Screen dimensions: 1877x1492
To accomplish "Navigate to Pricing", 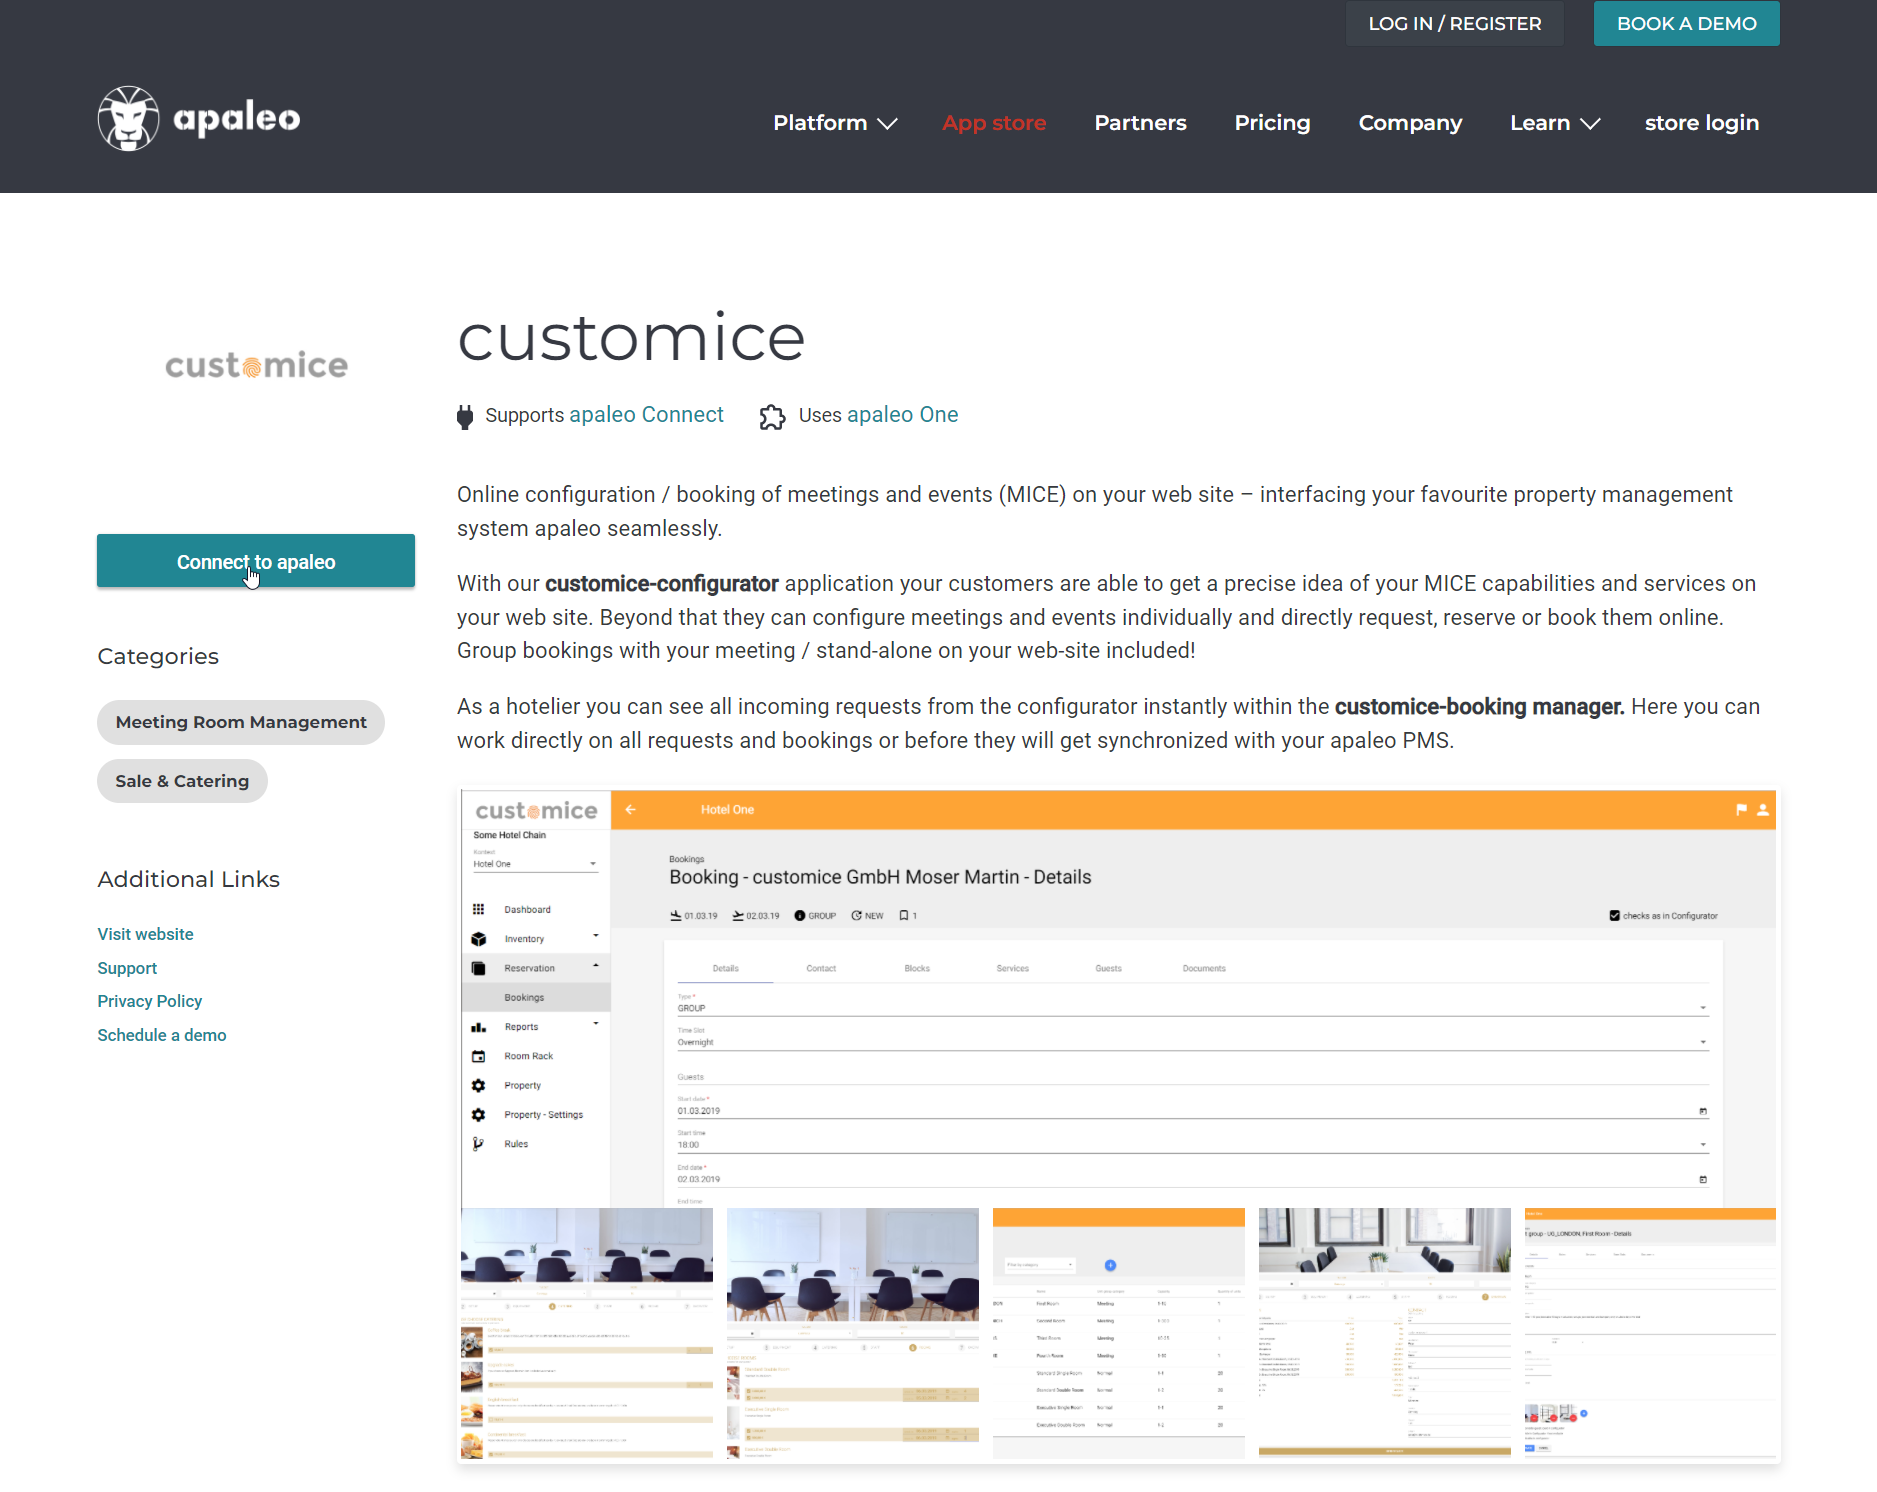I will click(1272, 123).
